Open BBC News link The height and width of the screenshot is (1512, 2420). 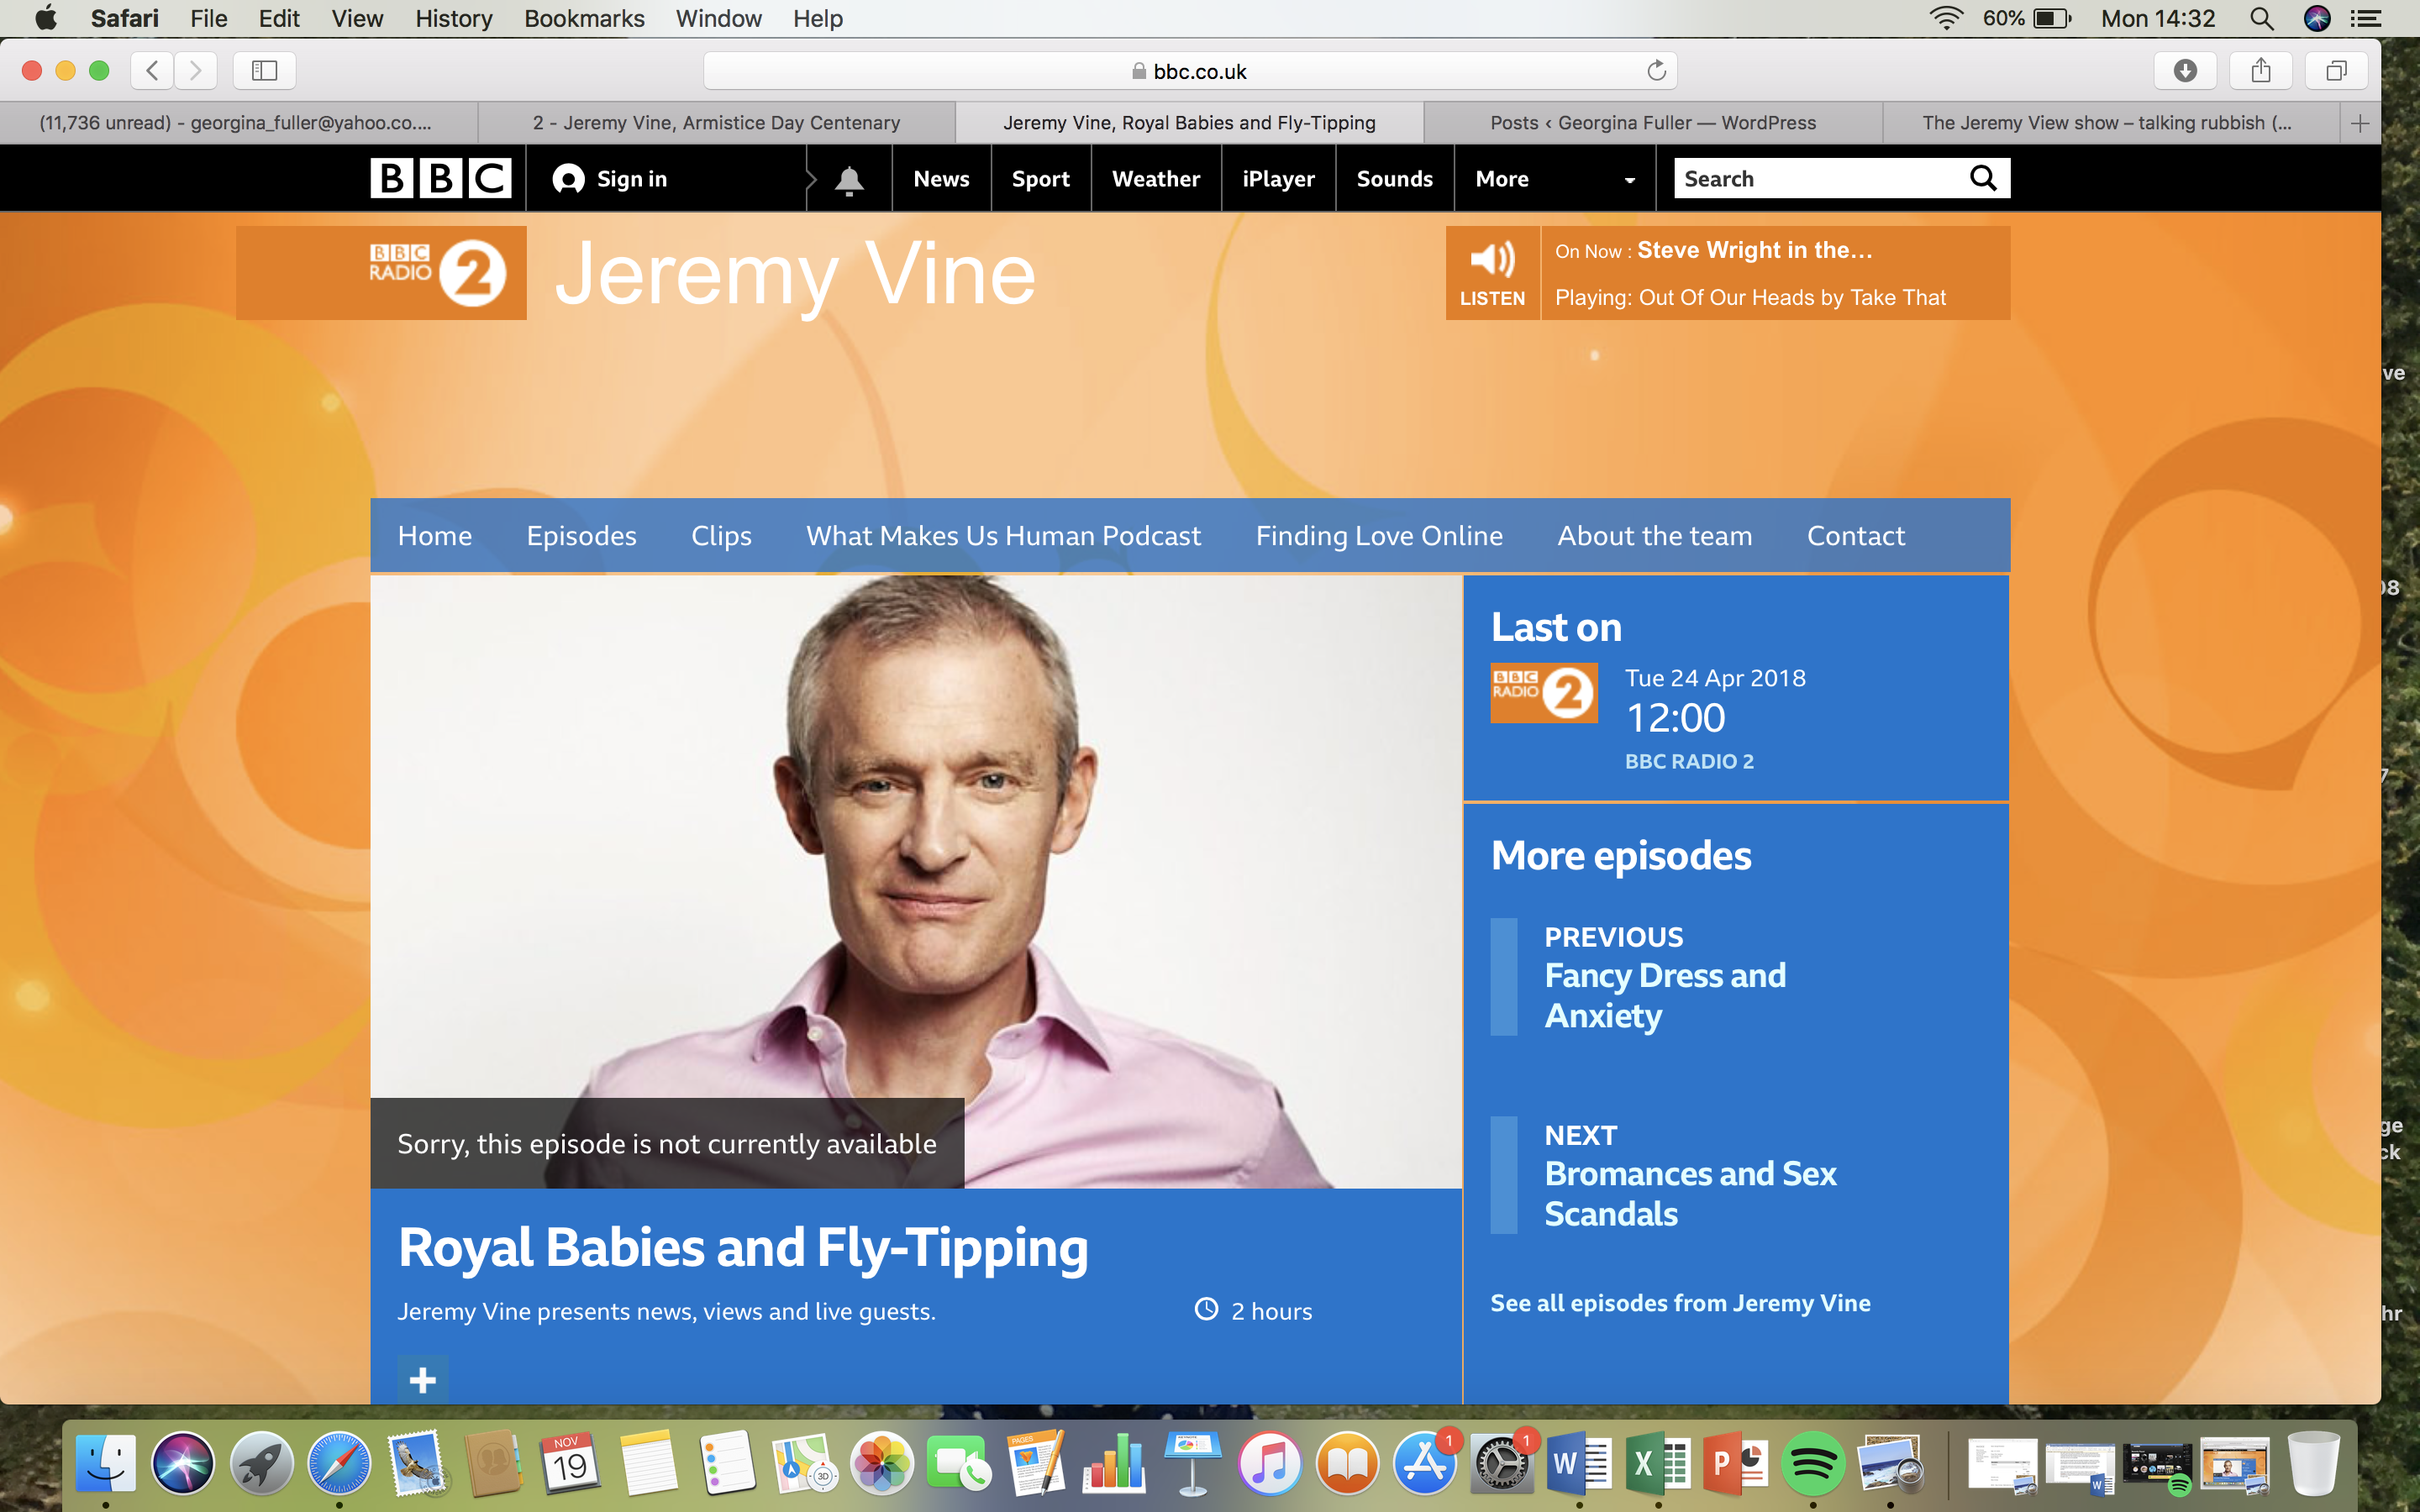coord(941,179)
